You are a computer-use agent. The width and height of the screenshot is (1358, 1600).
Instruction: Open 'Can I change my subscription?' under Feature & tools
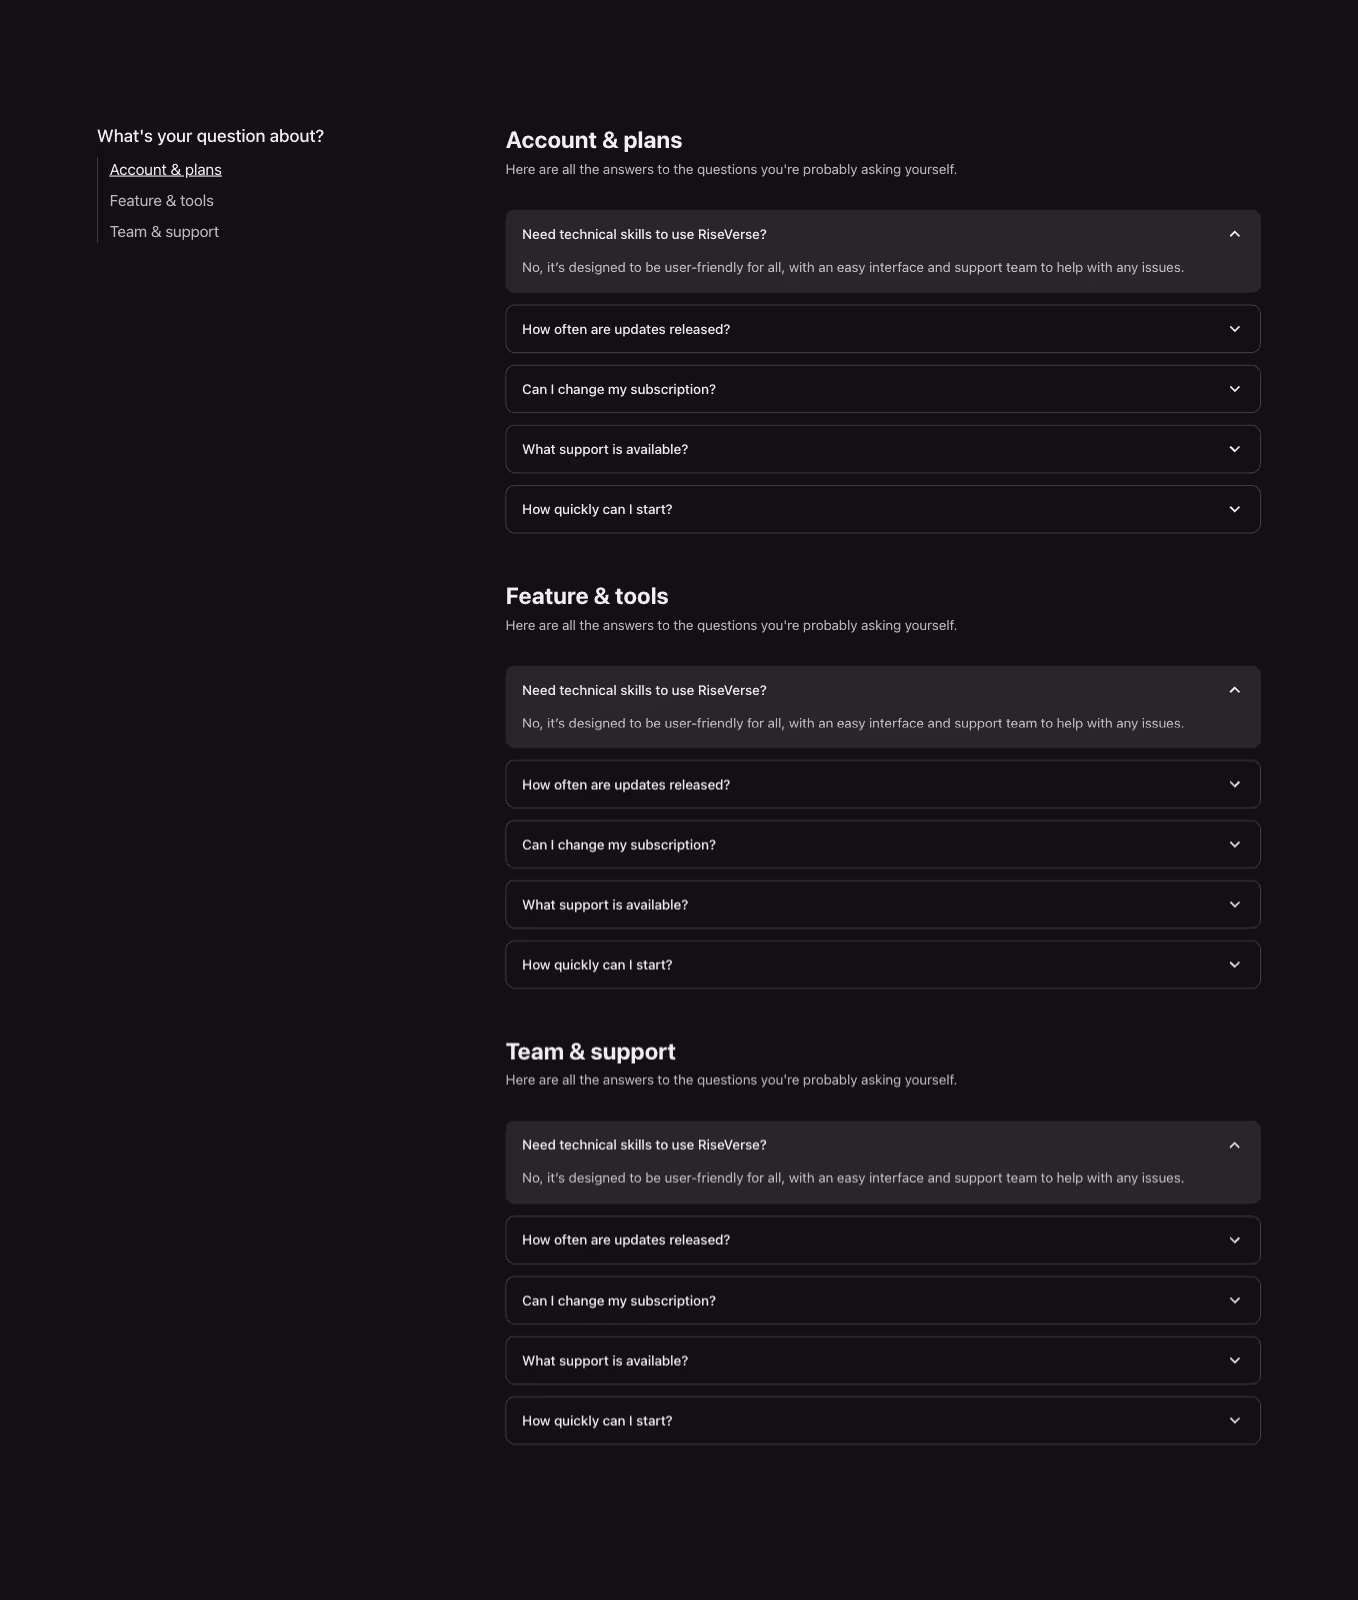click(882, 844)
